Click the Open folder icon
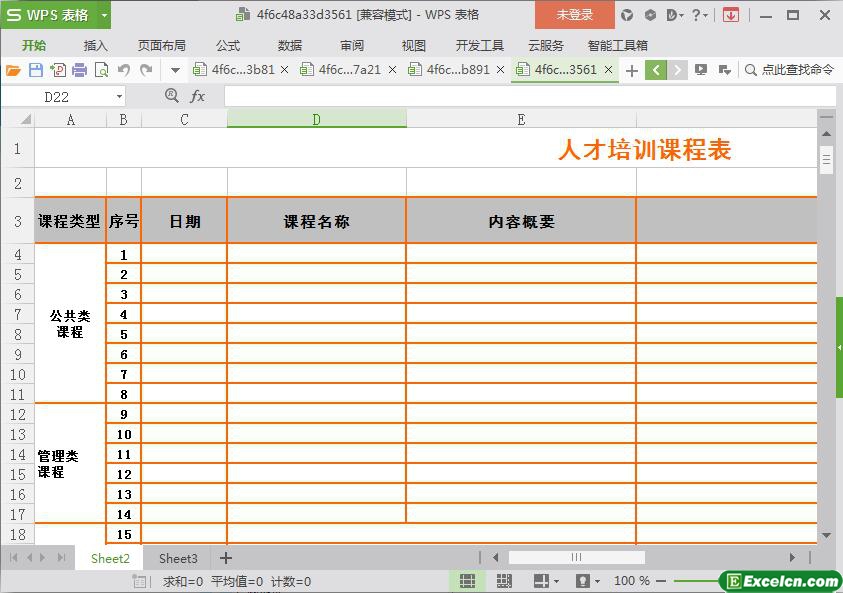The height and width of the screenshot is (593, 843). point(13,70)
